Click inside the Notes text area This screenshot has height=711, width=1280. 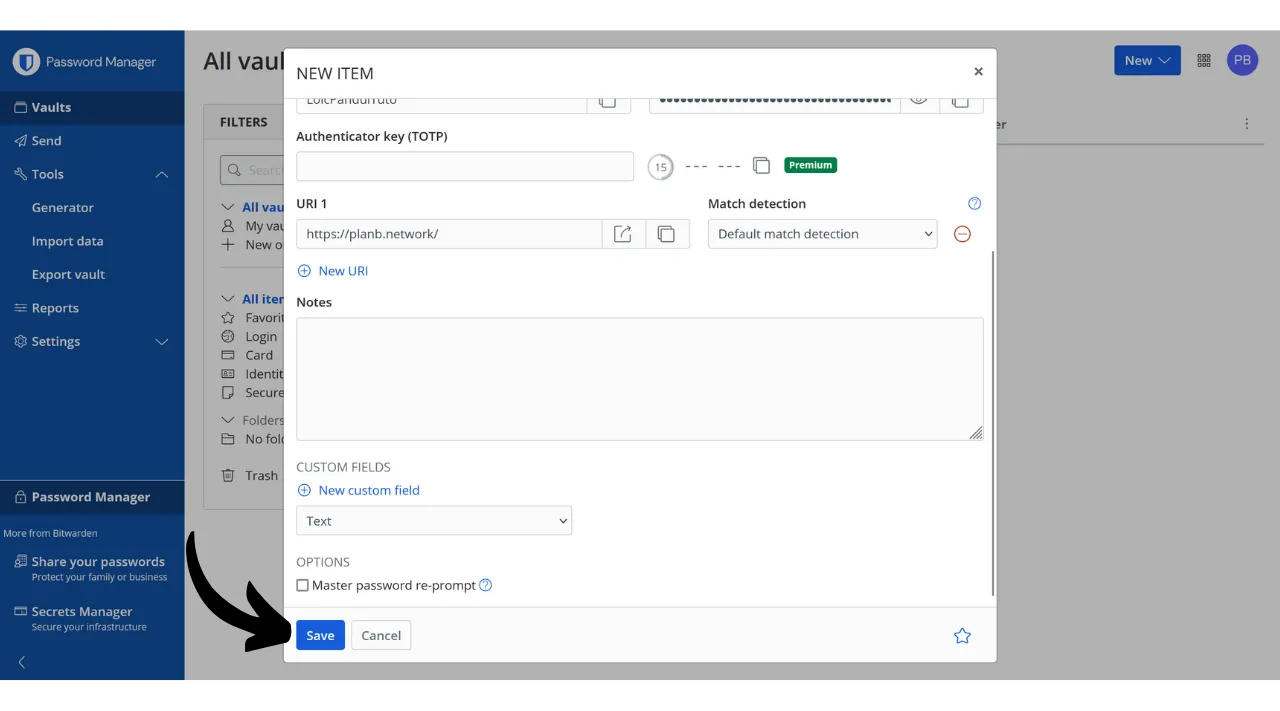point(639,379)
